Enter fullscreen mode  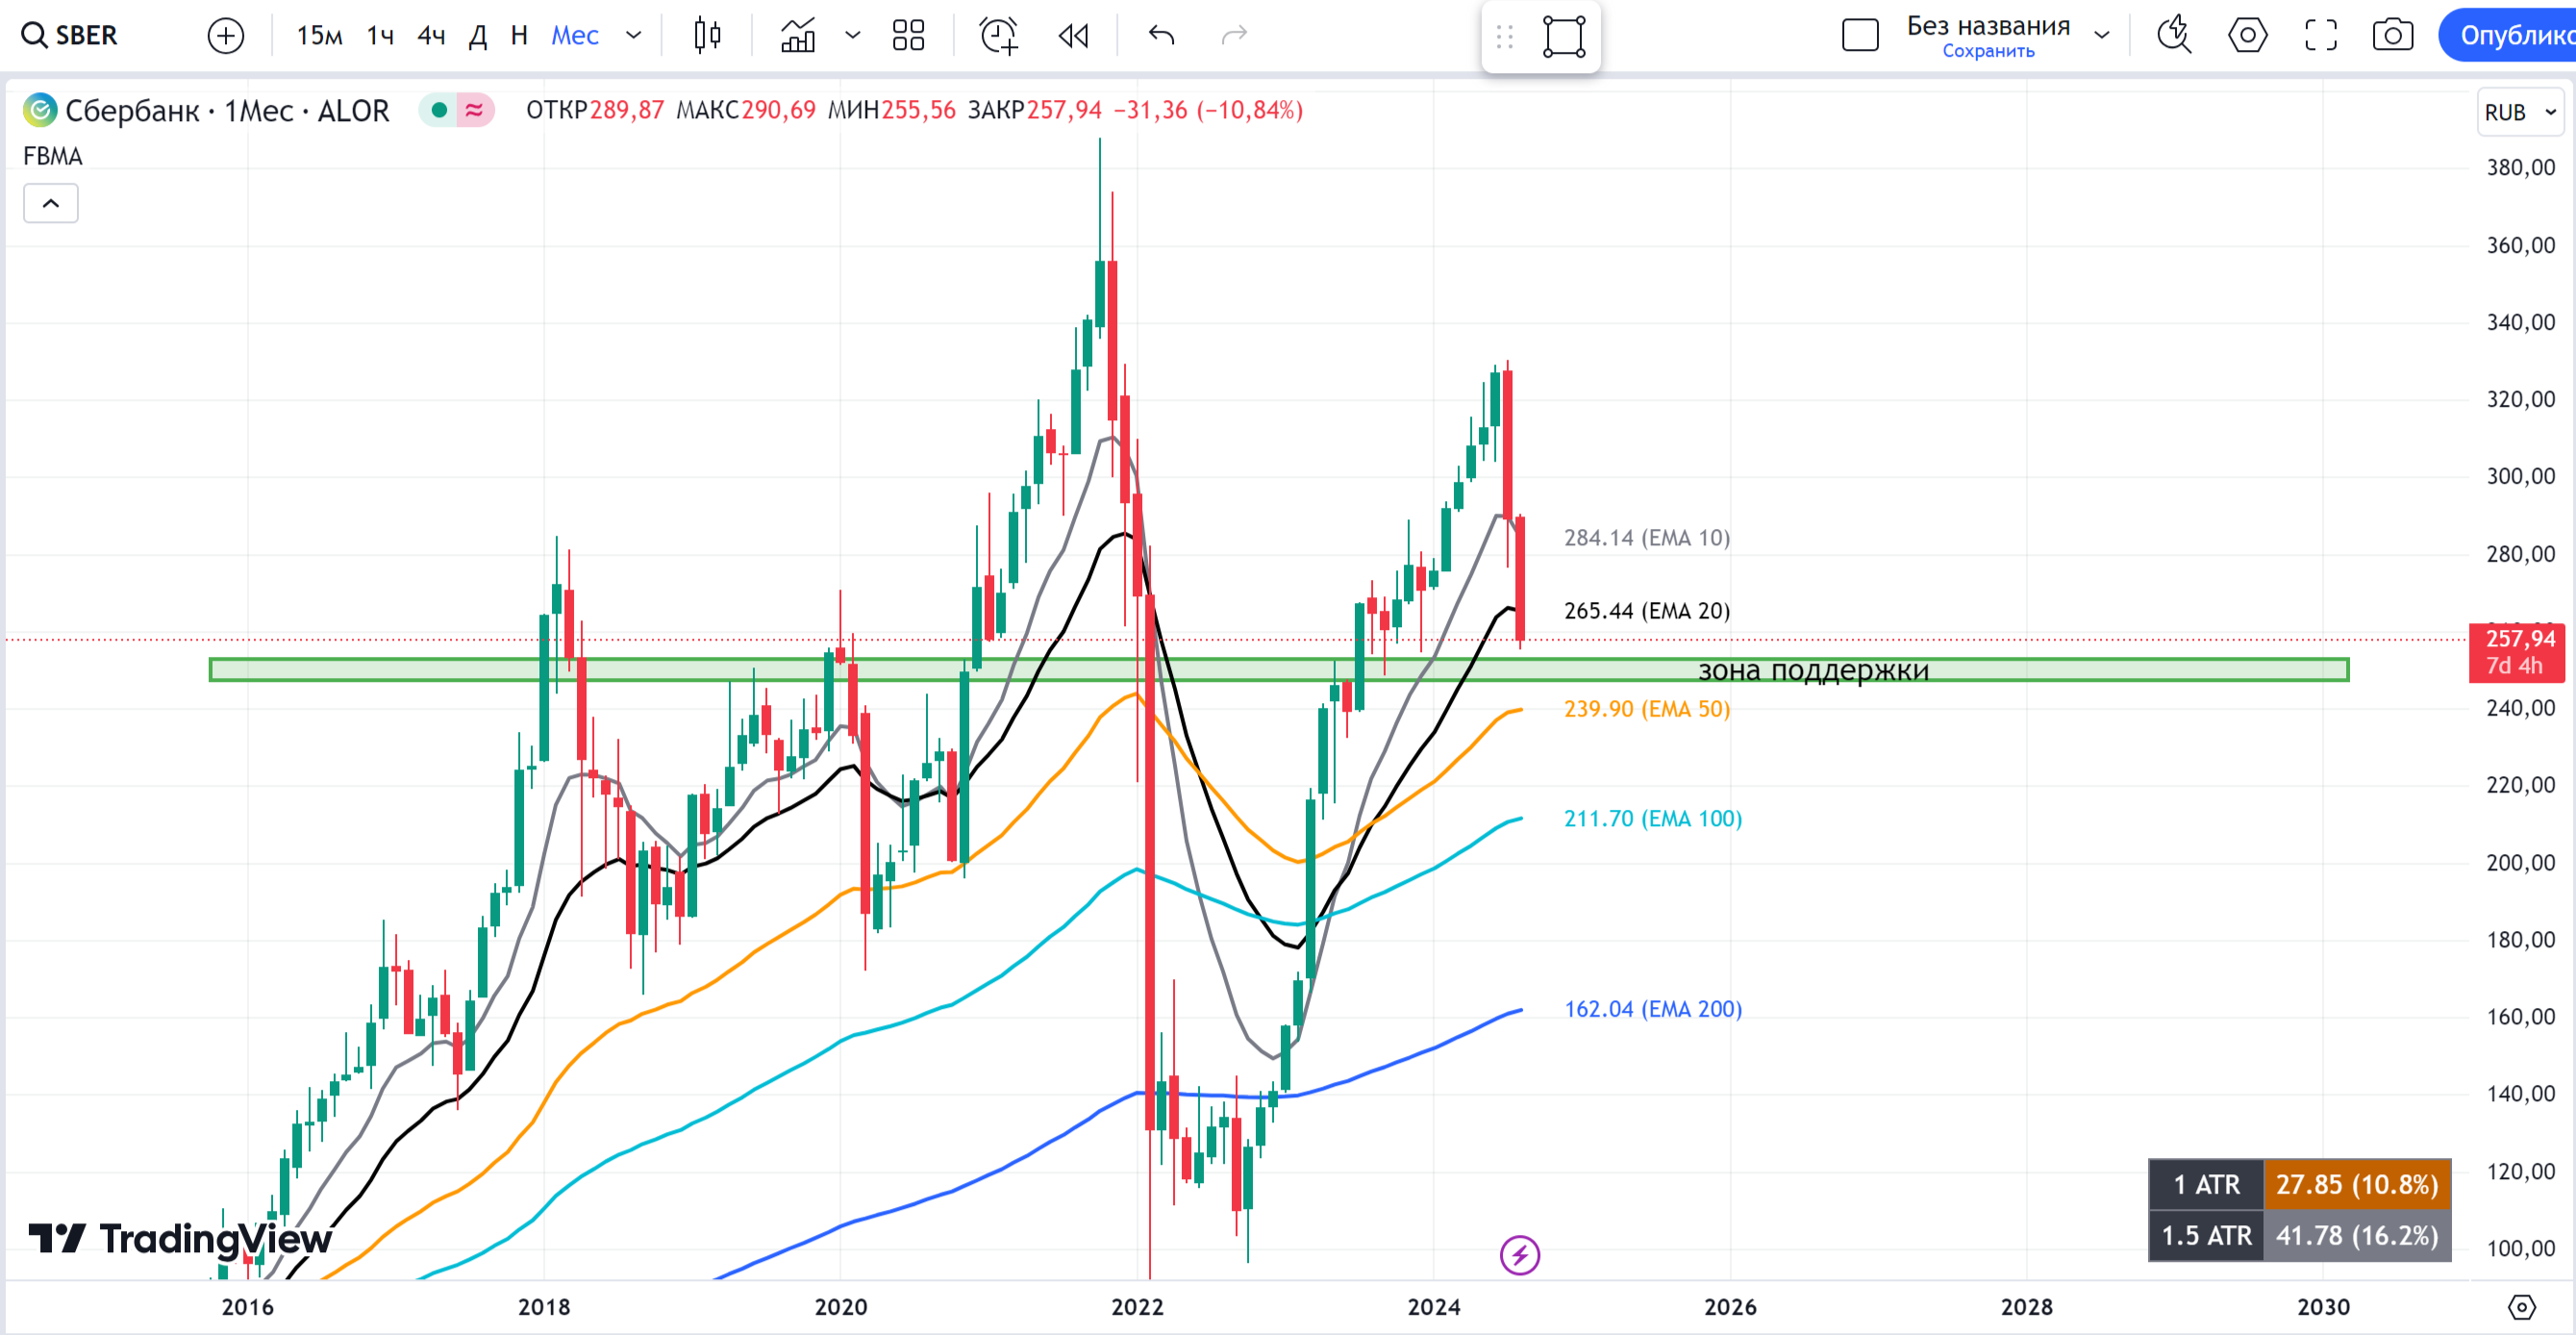[x=2320, y=36]
